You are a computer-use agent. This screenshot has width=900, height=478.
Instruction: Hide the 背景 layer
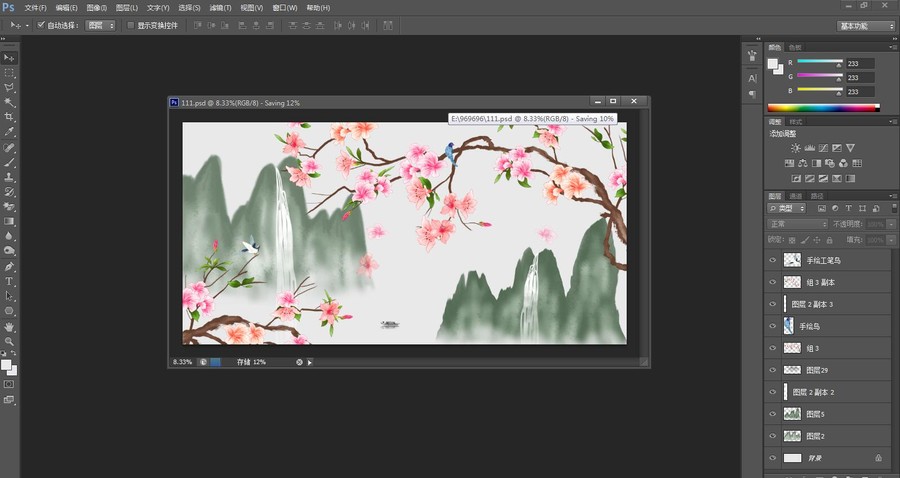pos(773,458)
